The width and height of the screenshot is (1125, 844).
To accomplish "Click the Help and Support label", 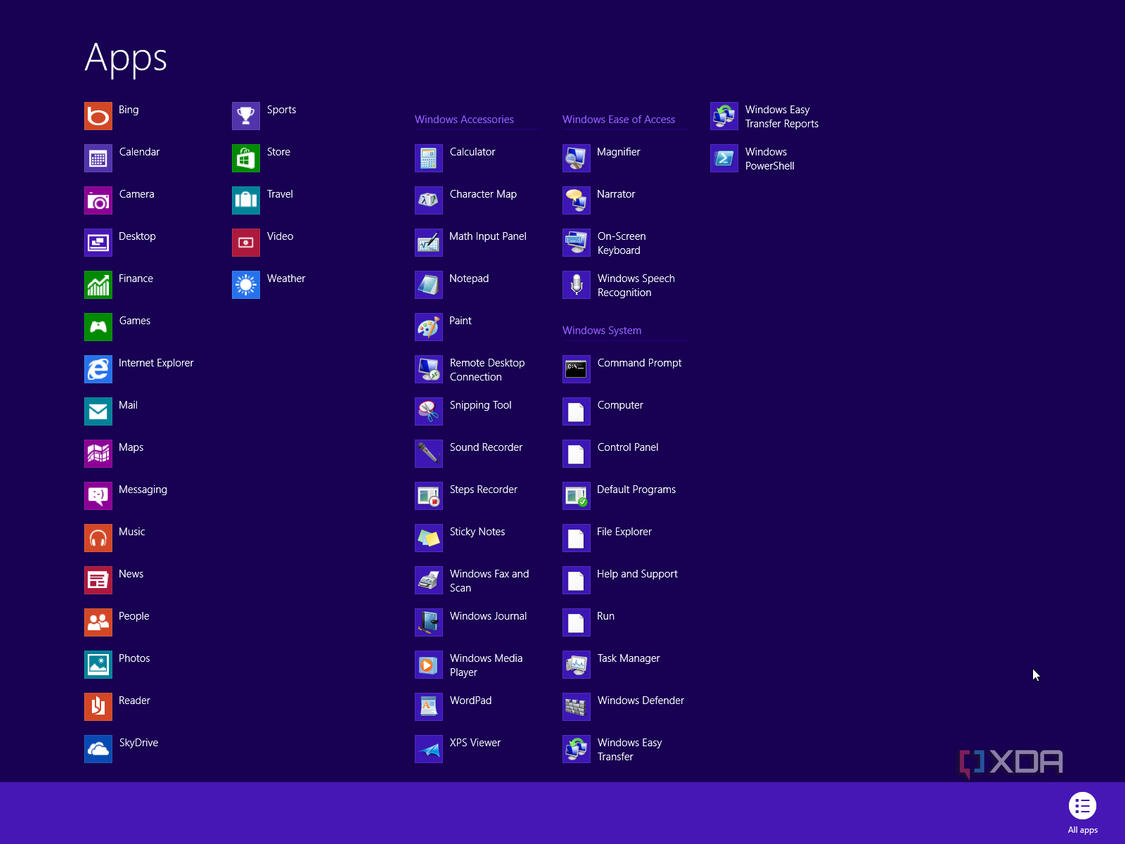I will click(x=637, y=574).
